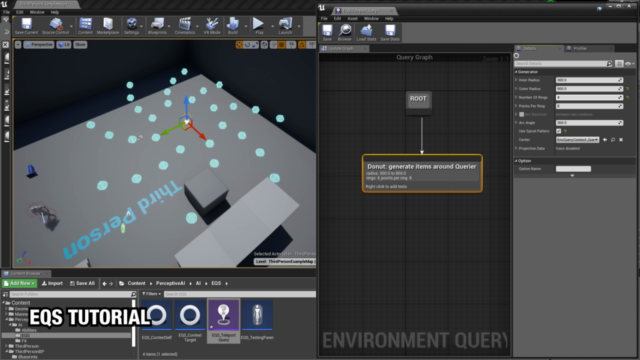Click Load Stats in the query editor
Viewport: 640px width, 360px height.
tap(366, 32)
